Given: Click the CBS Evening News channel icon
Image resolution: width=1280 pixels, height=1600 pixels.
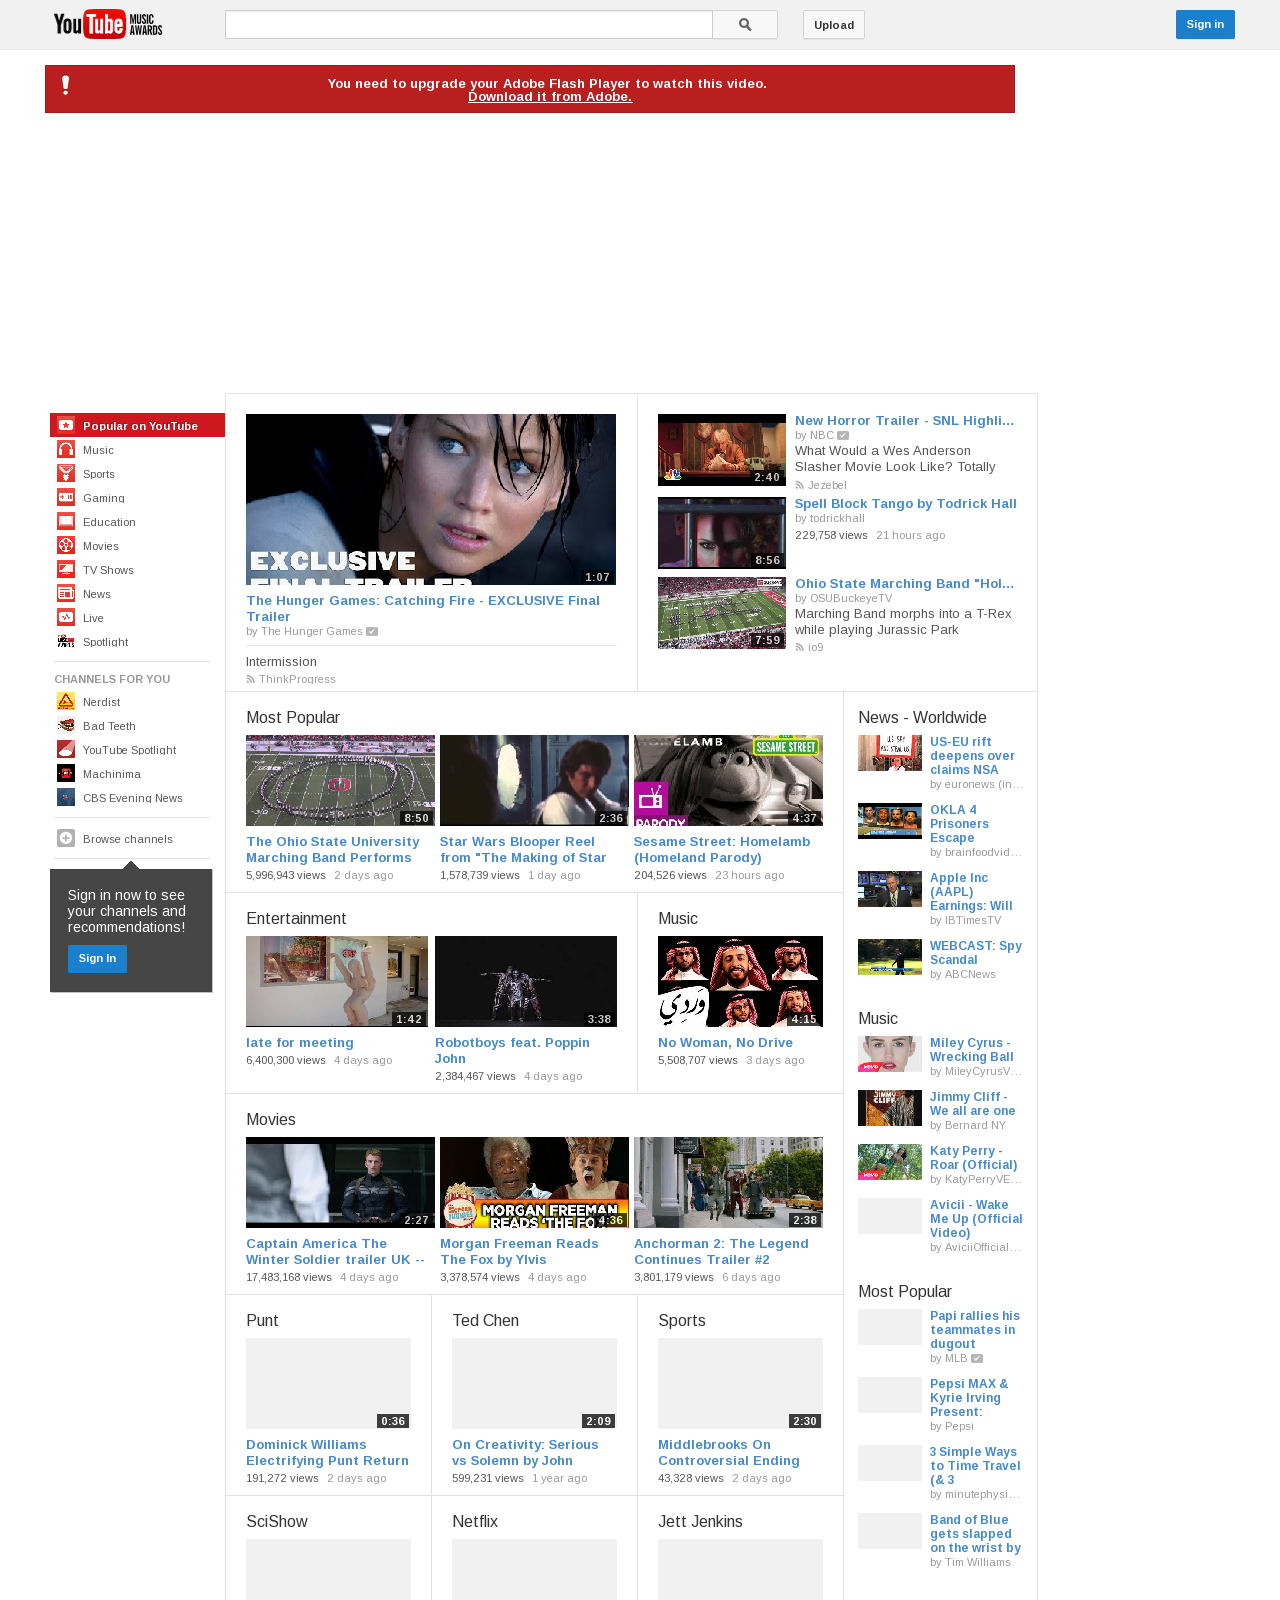Looking at the screenshot, I should click(66, 797).
